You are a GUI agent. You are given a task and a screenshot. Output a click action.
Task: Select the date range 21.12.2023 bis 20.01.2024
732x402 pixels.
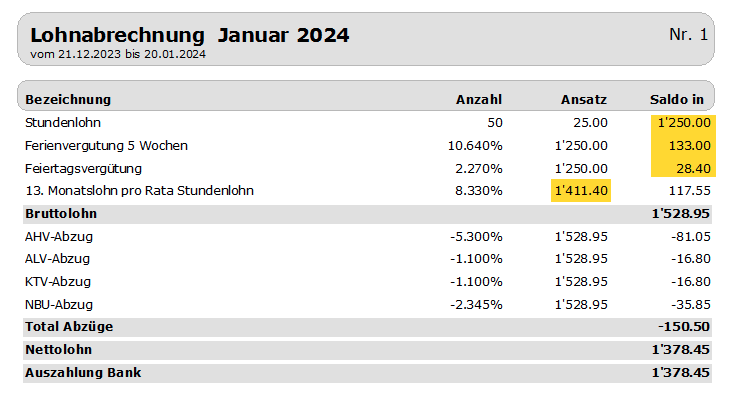click(x=132, y=54)
